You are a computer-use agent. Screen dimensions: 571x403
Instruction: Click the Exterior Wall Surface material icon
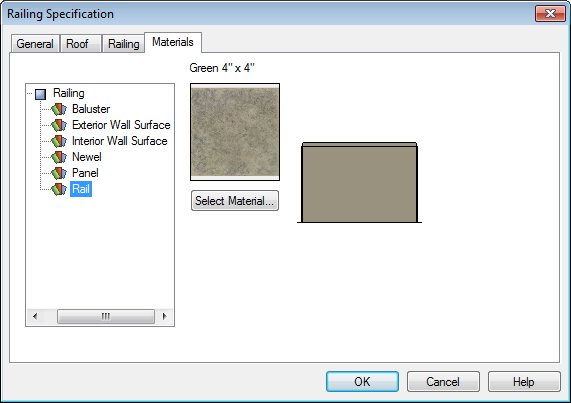(59, 125)
